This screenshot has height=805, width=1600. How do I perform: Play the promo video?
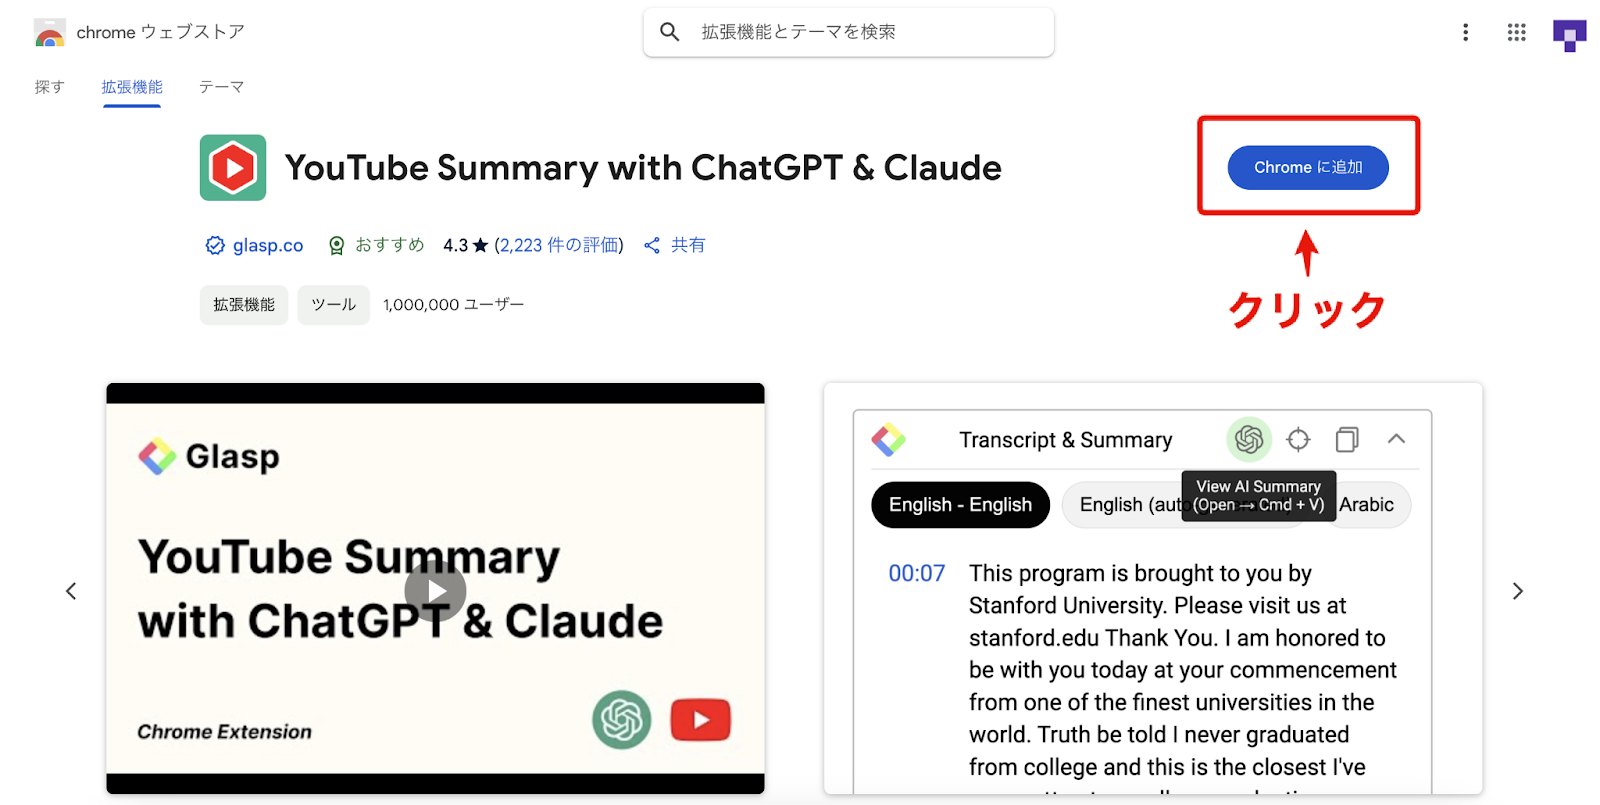[435, 591]
